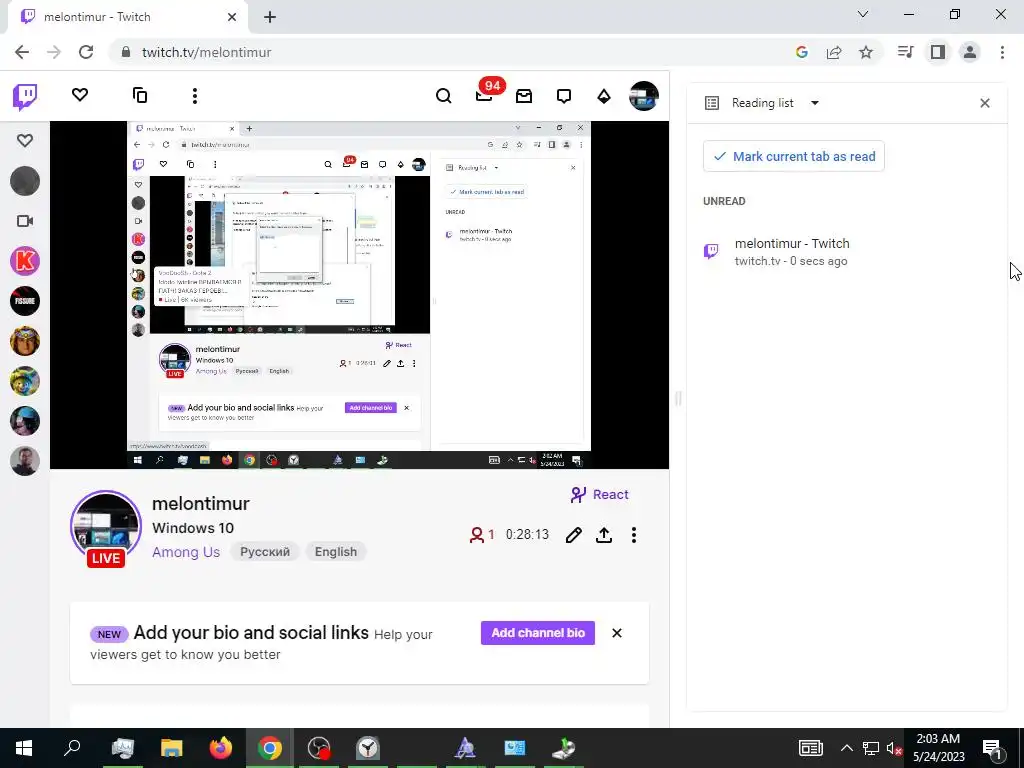Viewport: 1024px width, 768px height.
Task: Open the Among Us category link
Action: (186, 552)
